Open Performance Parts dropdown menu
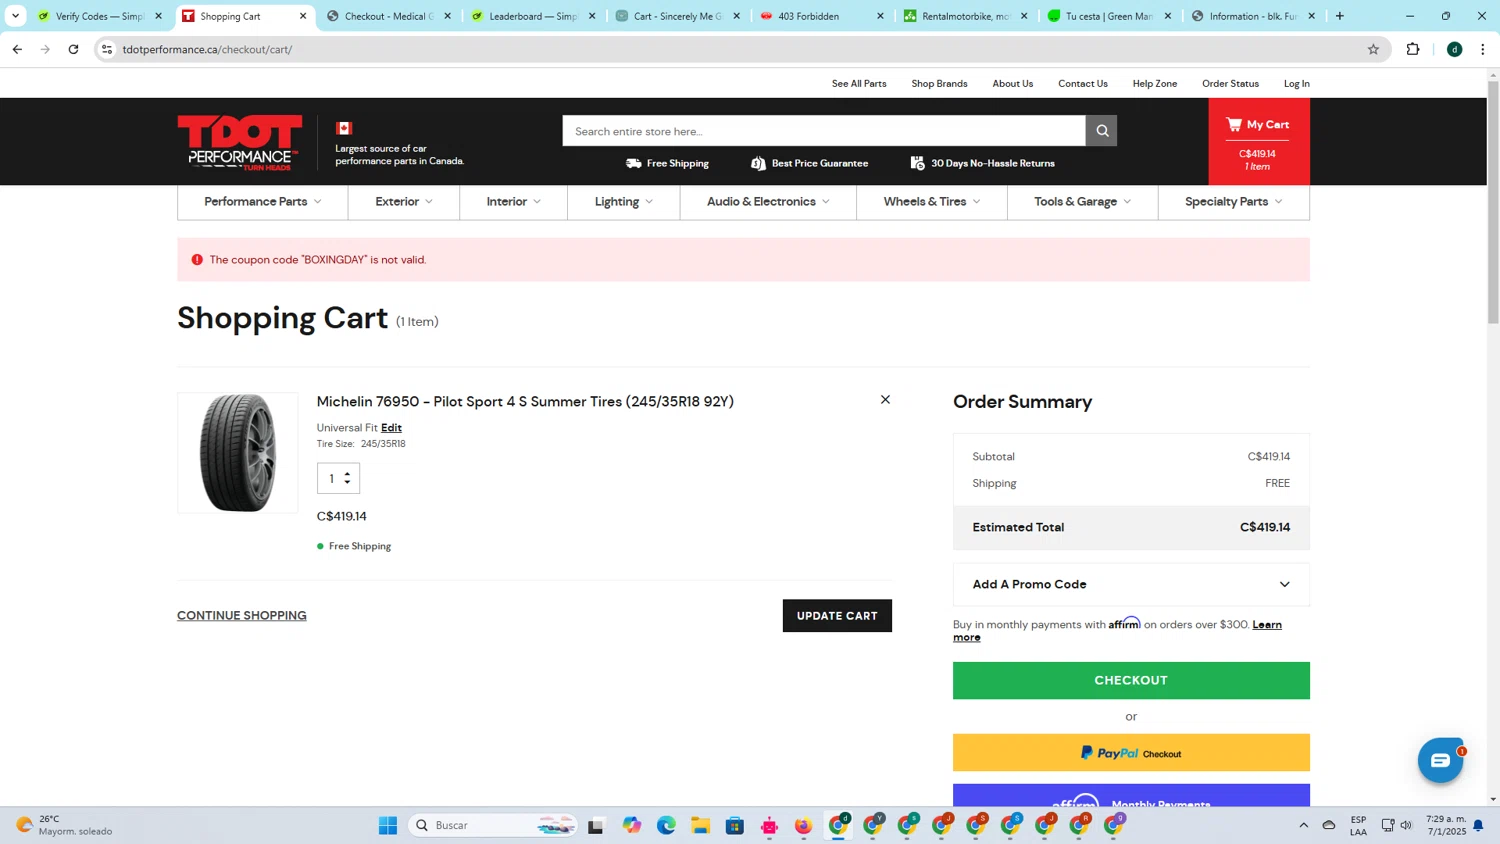 (x=263, y=202)
